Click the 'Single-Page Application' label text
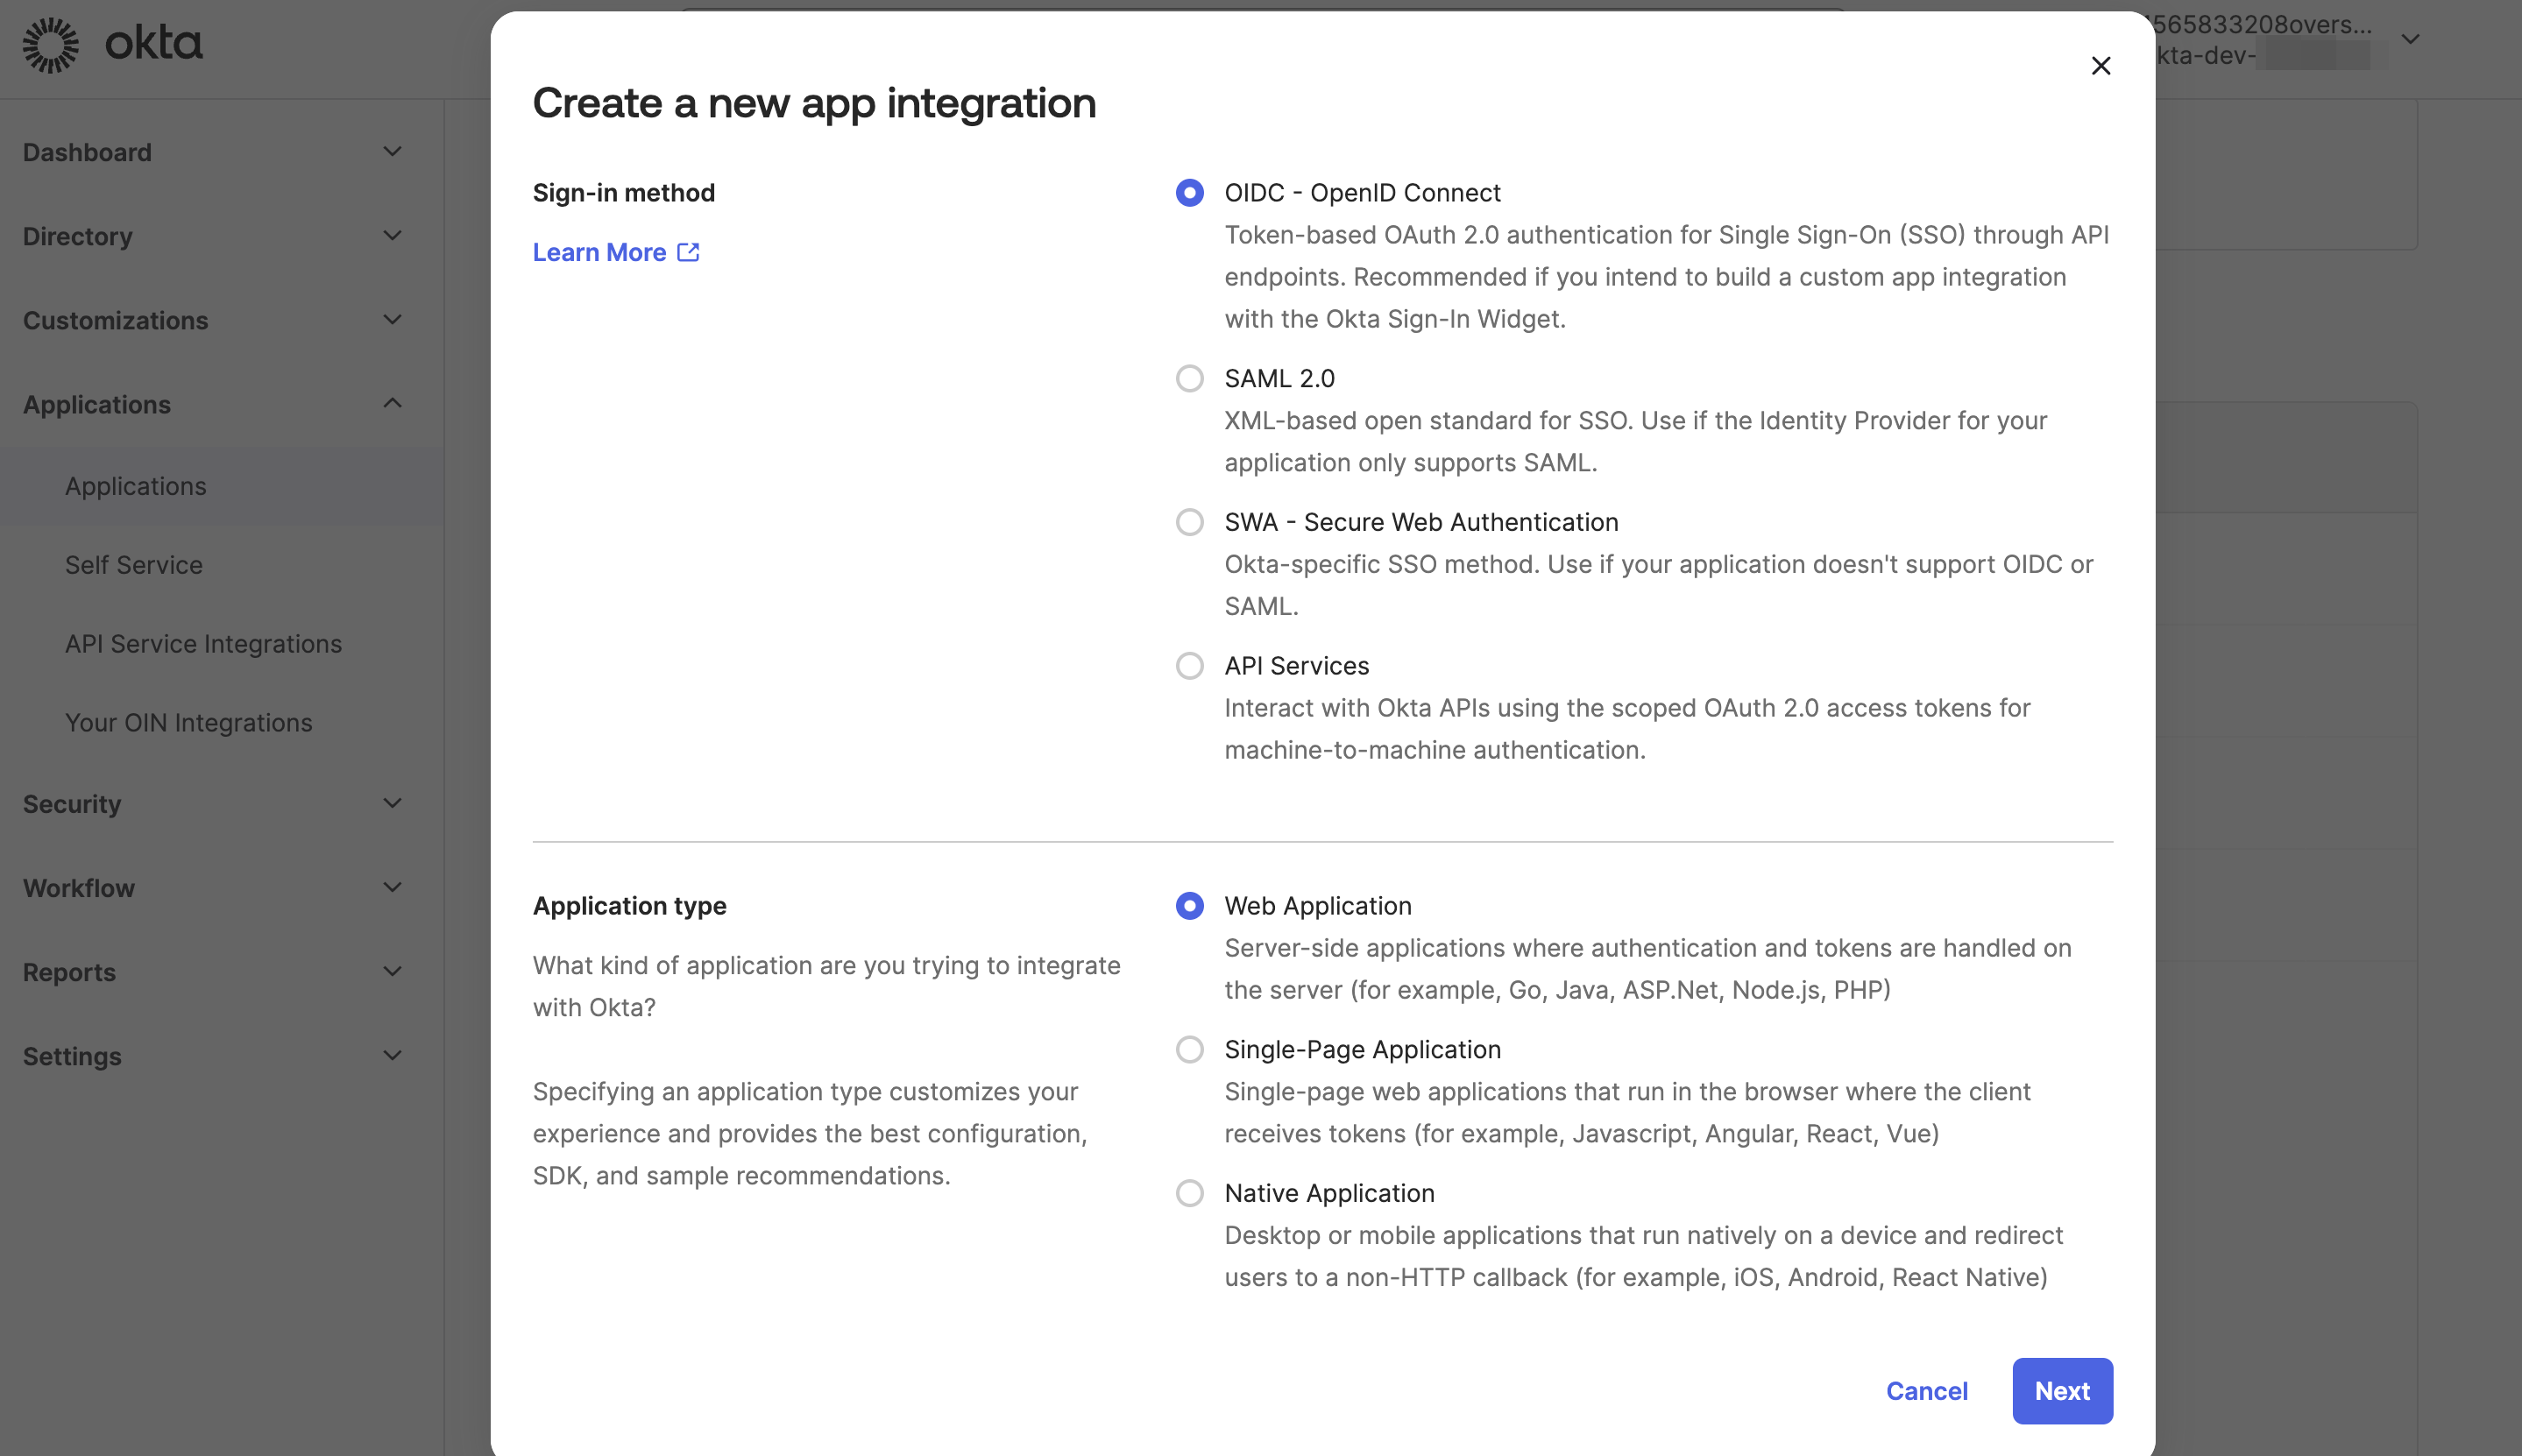2522x1456 pixels. [x=1362, y=1050]
